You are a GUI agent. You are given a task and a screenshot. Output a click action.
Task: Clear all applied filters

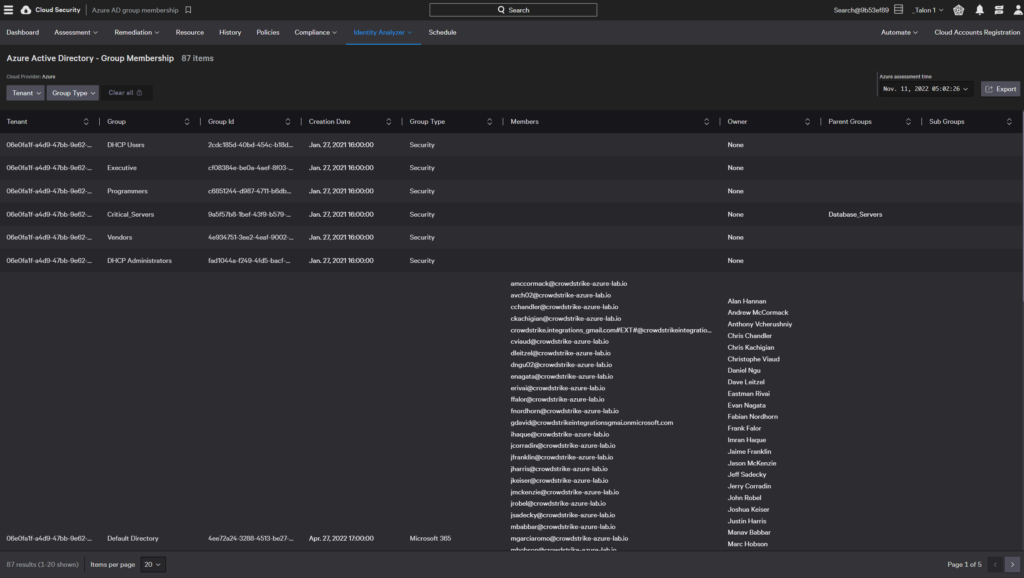tap(125, 93)
